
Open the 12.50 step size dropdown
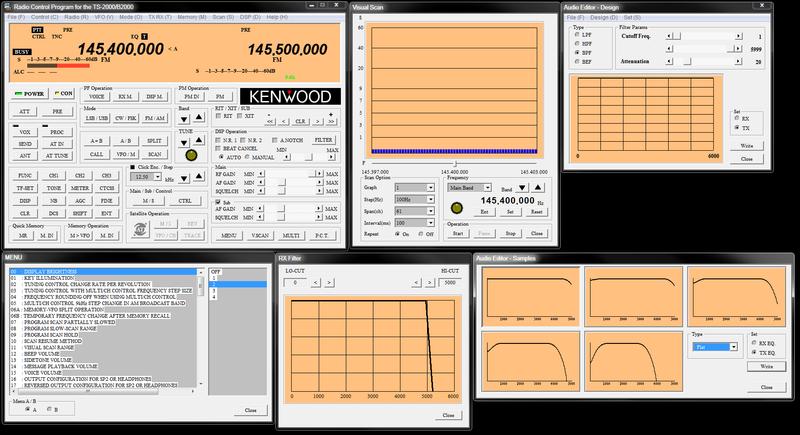click(x=158, y=177)
